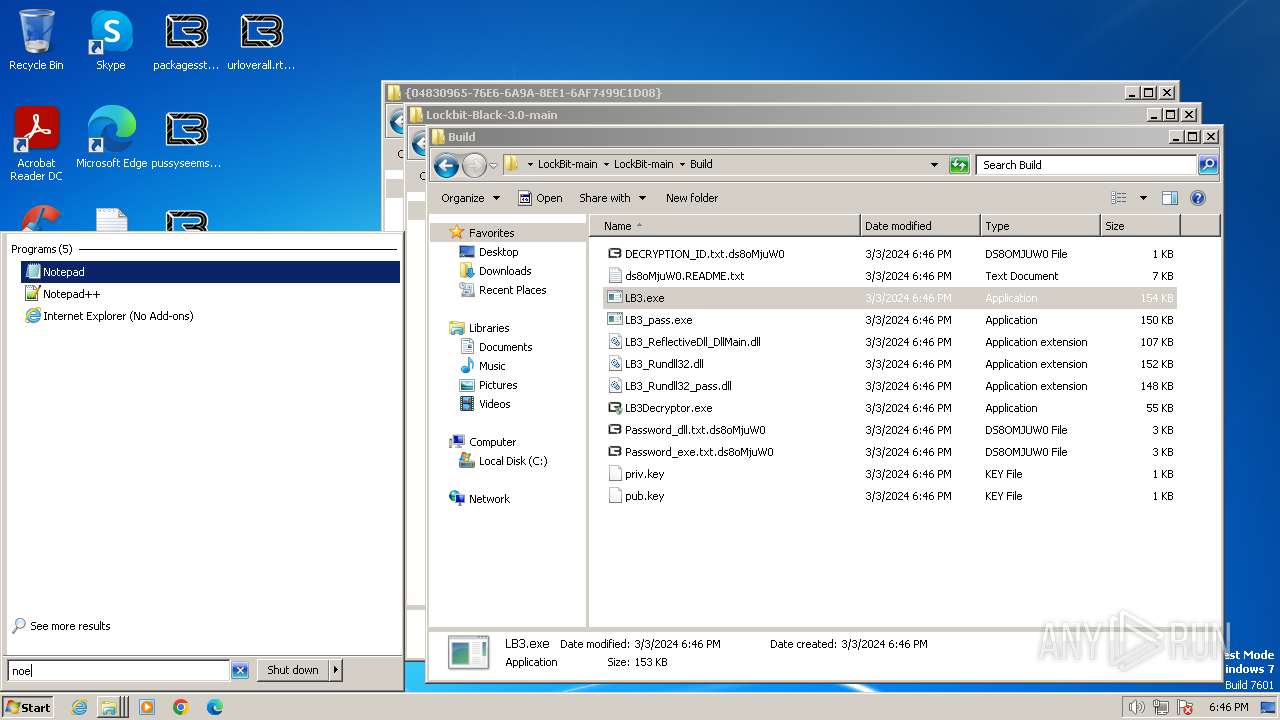This screenshot has width=1280, height=720.
Task: Sort files by Name column
Action: [x=724, y=226]
